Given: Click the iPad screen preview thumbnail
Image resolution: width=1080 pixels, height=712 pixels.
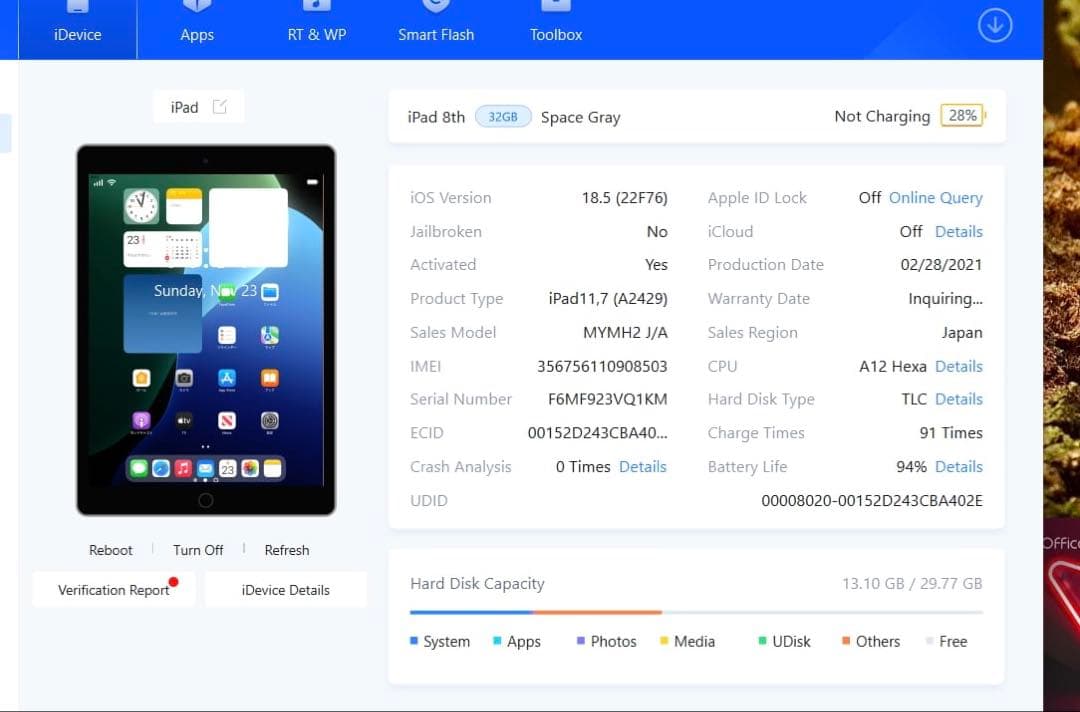Looking at the screenshot, I should pos(206,330).
